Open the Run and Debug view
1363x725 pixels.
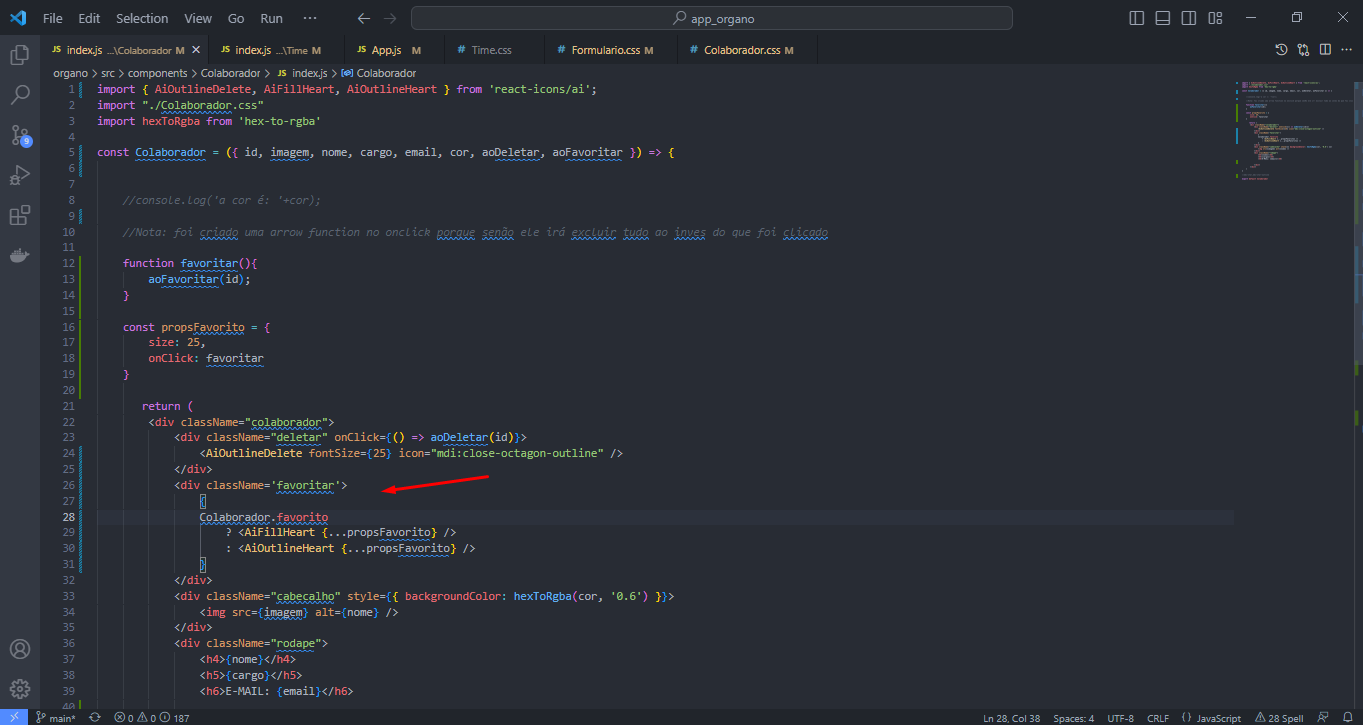tap(19, 175)
